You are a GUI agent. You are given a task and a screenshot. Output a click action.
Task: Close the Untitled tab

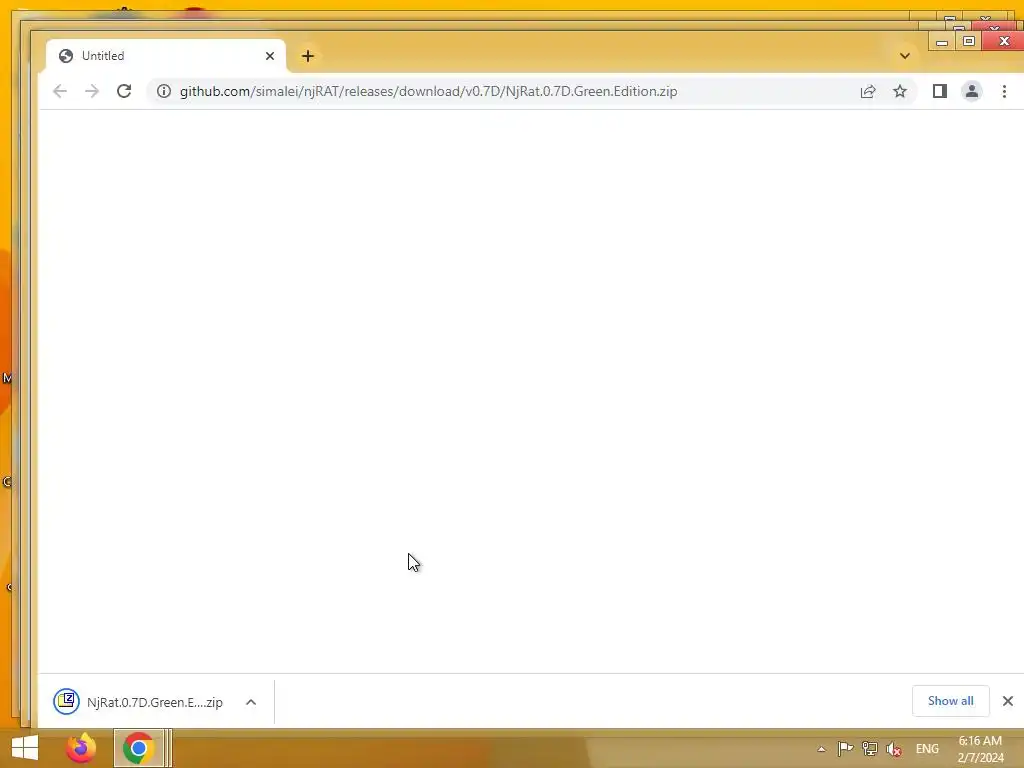(270, 56)
